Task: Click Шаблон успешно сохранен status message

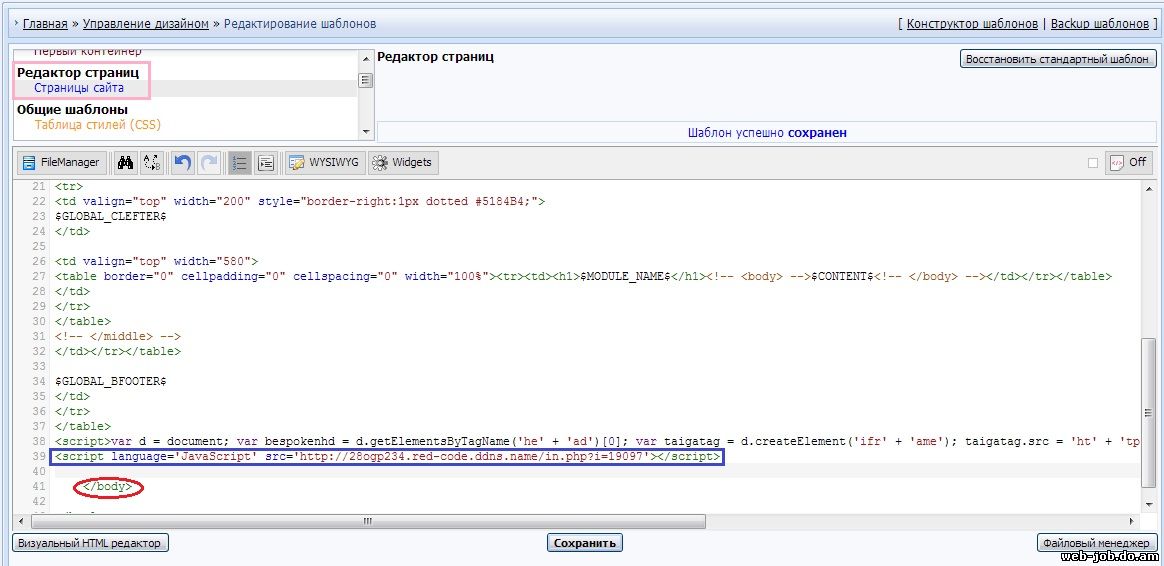Action: tap(767, 133)
